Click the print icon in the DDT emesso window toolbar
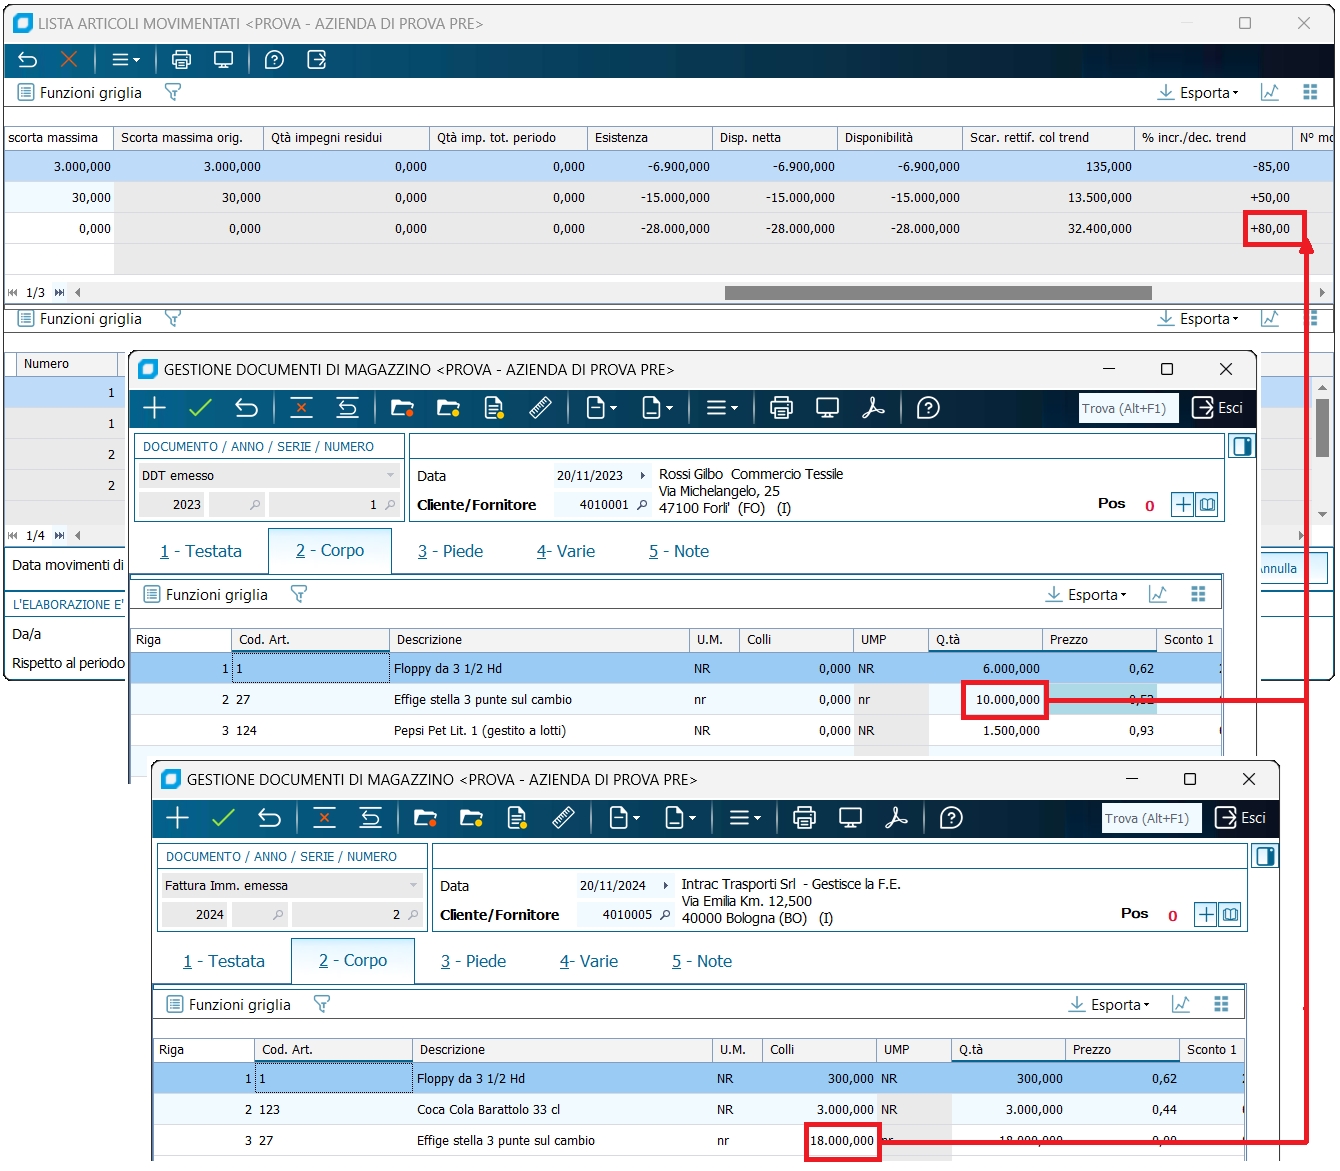 click(x=782, y=408)
